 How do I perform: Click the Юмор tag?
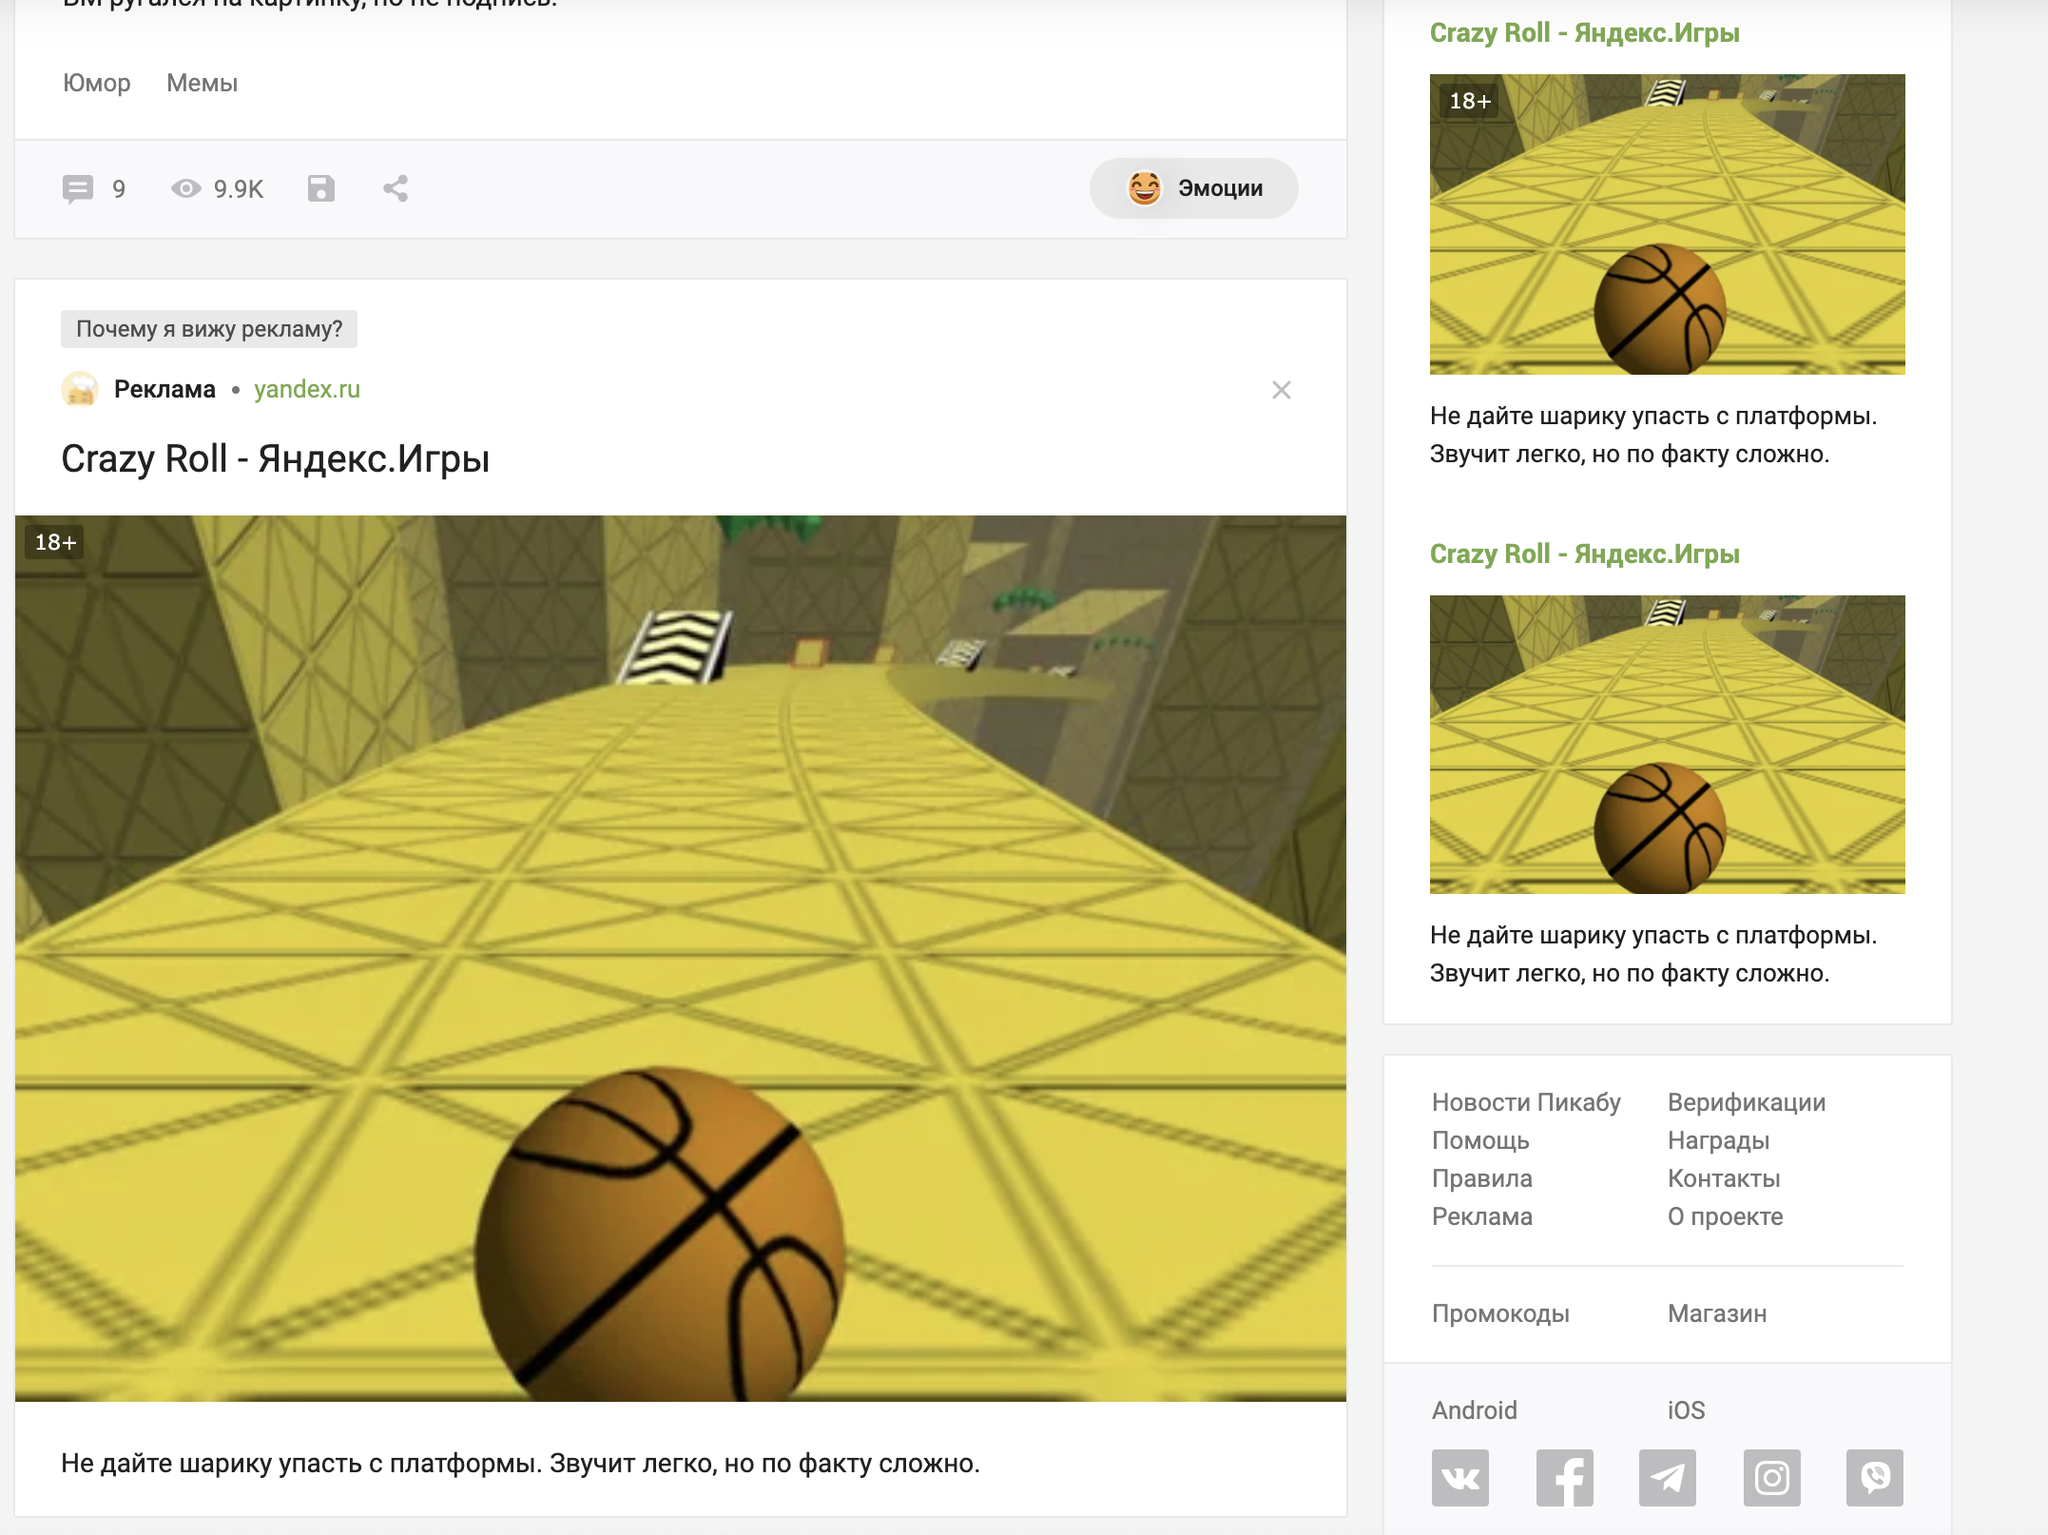point(97,83)
